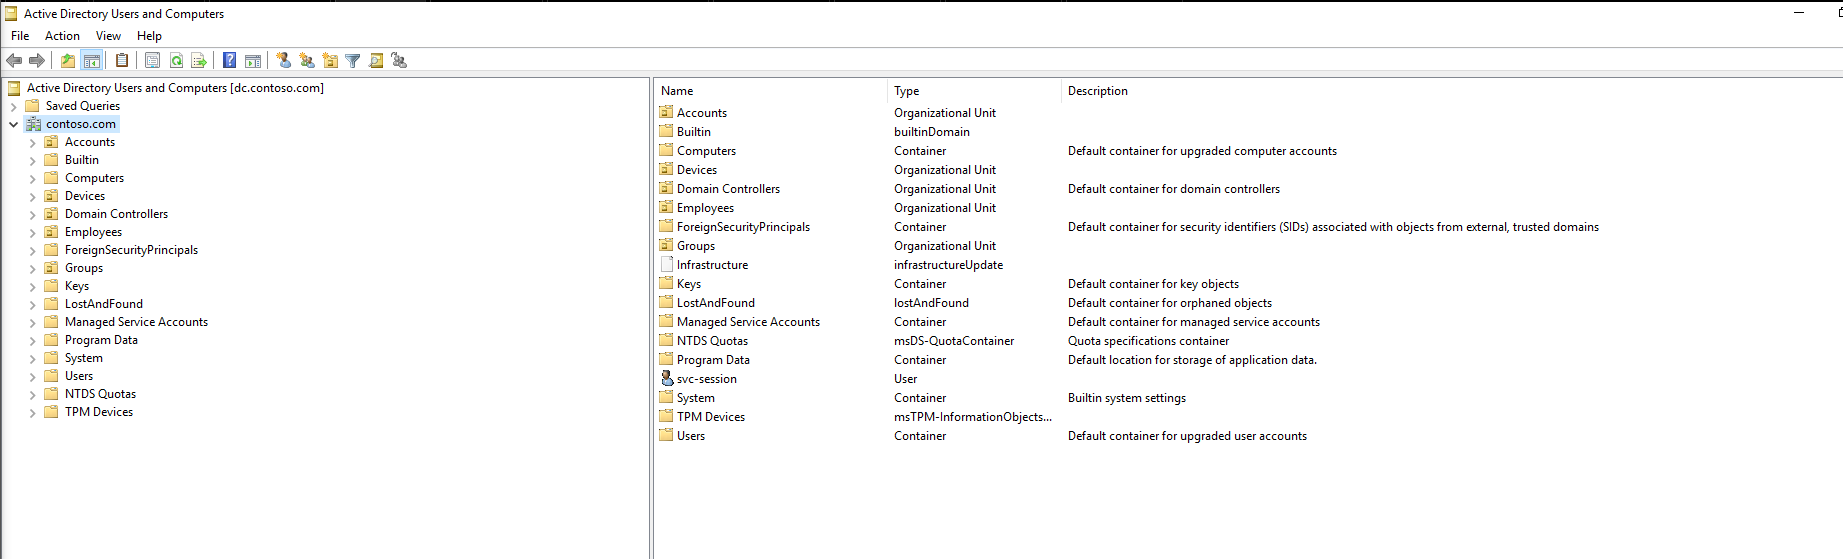This screenshot has width=1843, height=559.
Task: Go up one level with folder icon
Action: [x=68, y=61]
